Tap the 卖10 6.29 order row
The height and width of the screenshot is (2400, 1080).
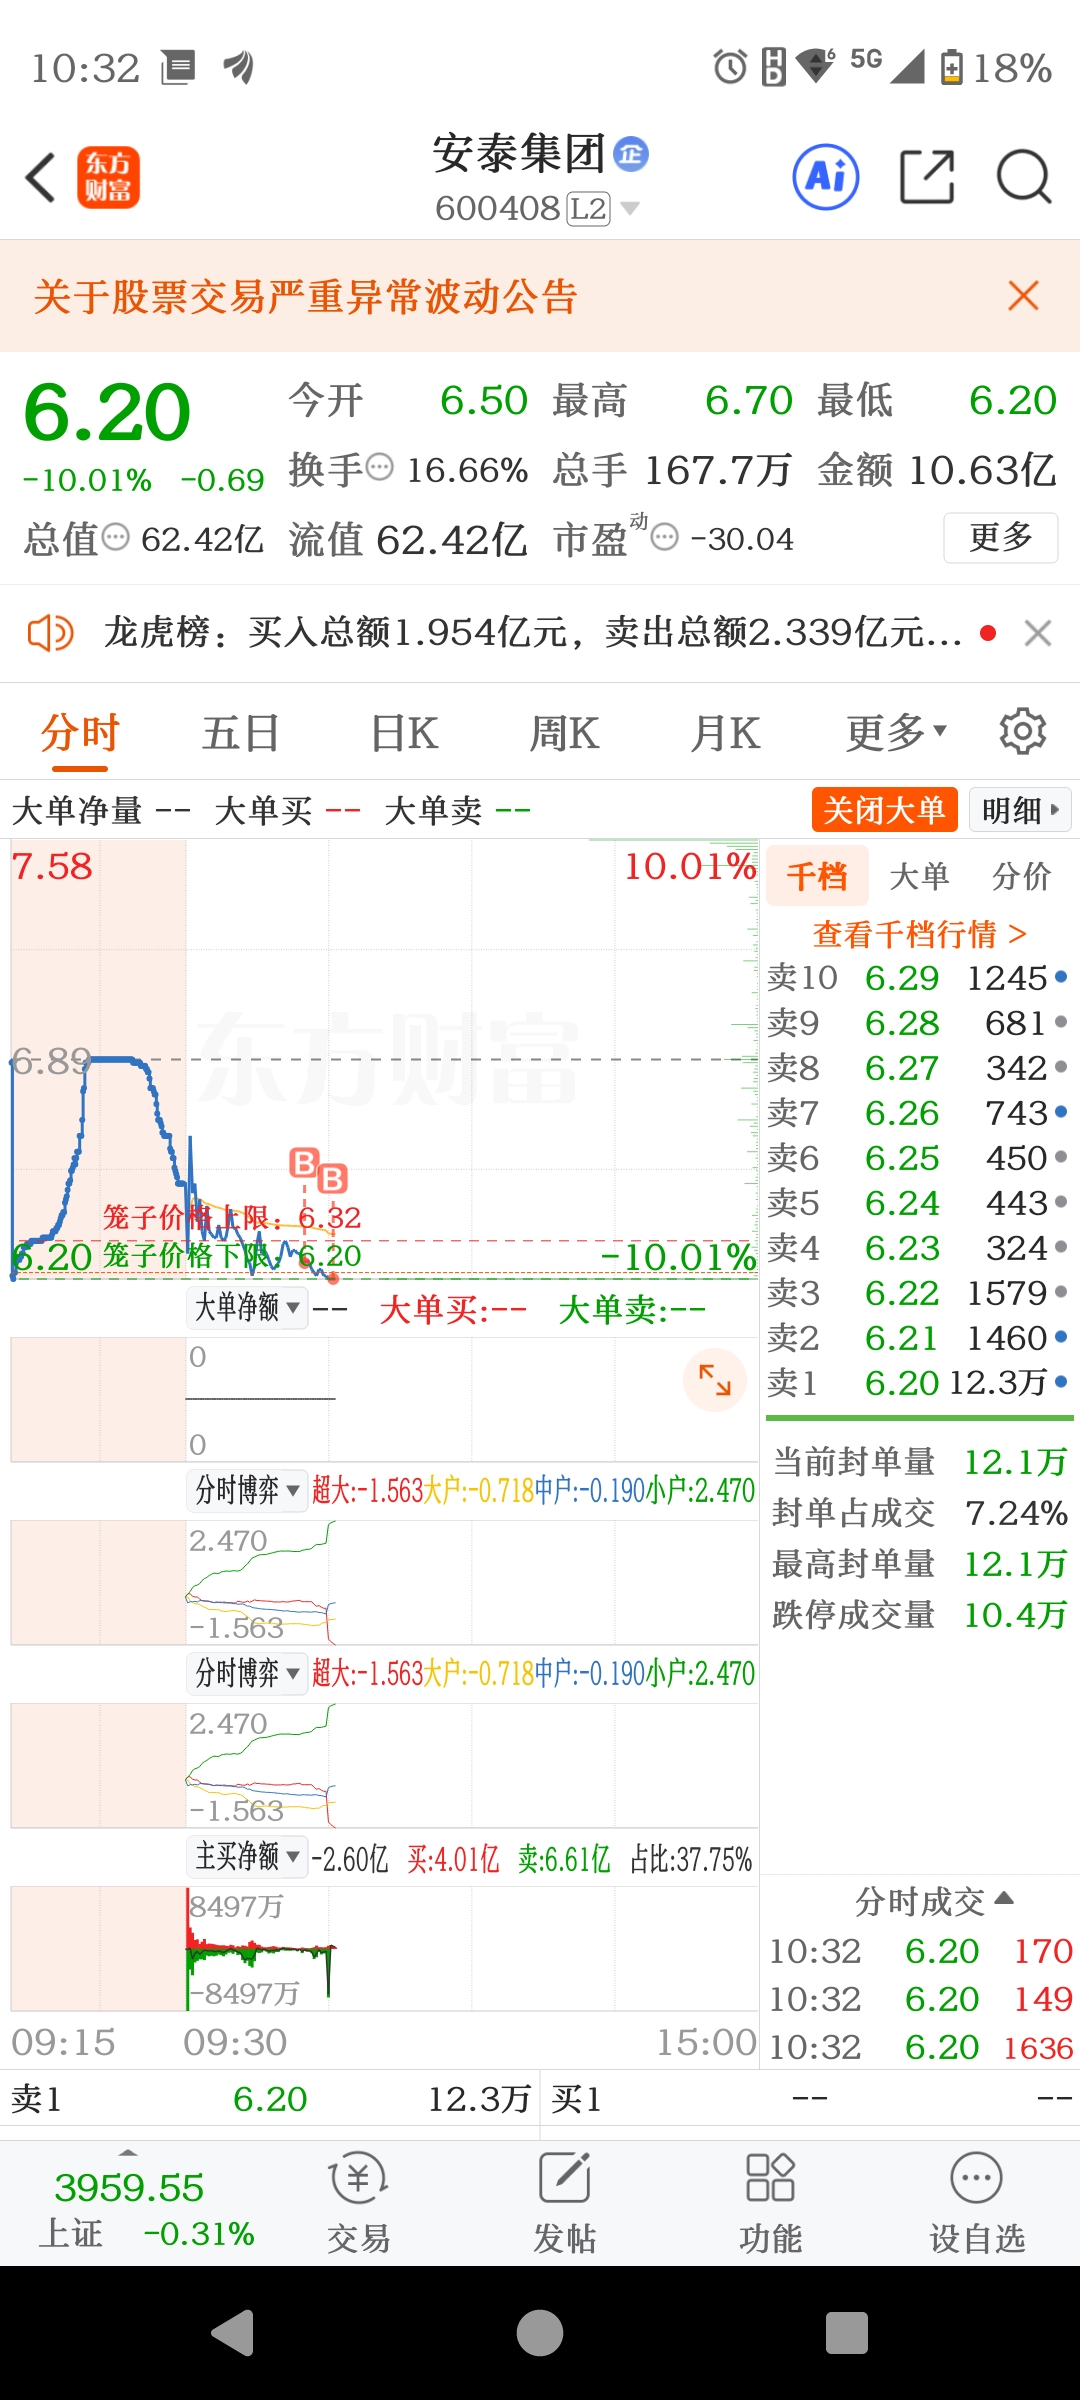918,977
